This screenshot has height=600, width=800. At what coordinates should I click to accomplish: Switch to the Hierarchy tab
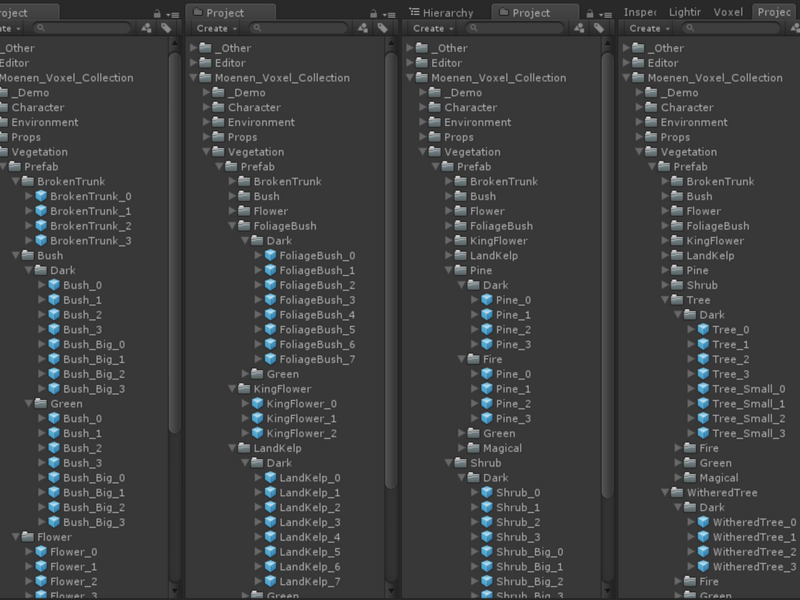tap(442, 13)
